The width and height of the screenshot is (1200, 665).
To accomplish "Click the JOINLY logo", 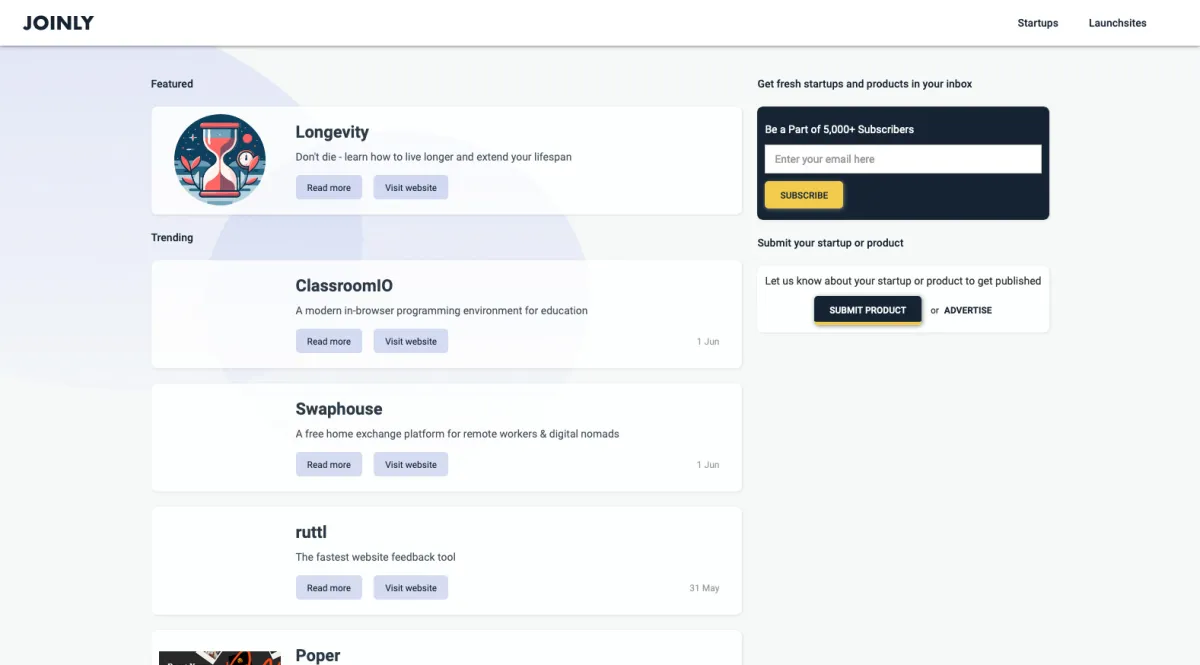I will click(x=58, y=23).
